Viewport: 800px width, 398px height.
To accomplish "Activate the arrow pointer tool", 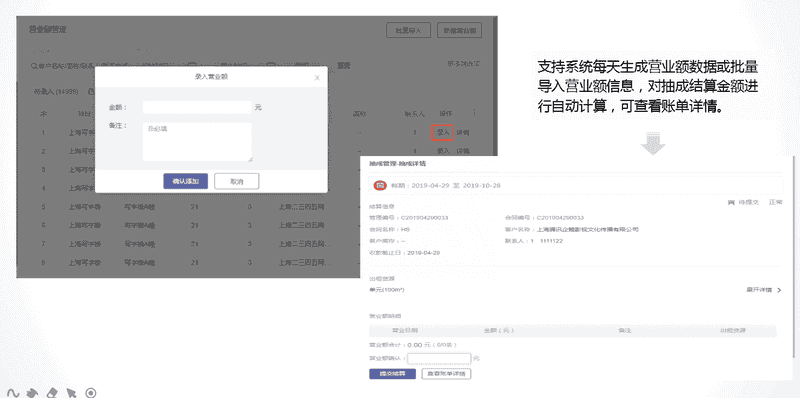I will [71, 393].
